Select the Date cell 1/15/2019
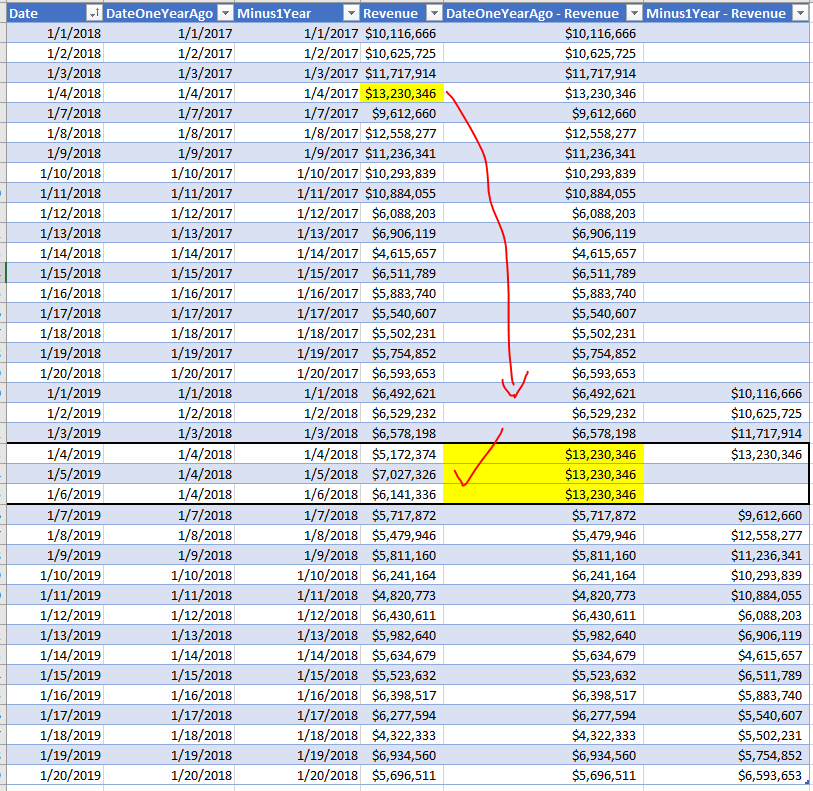 click(x=55, y=675)
